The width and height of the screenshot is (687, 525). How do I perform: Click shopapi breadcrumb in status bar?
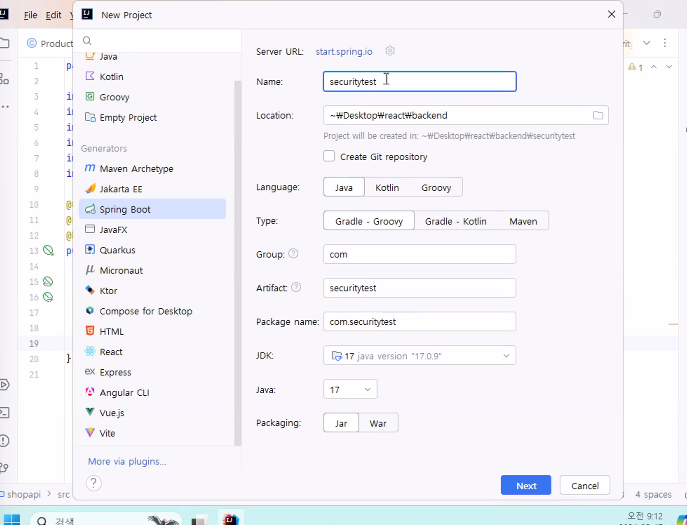tap(24, 494)
